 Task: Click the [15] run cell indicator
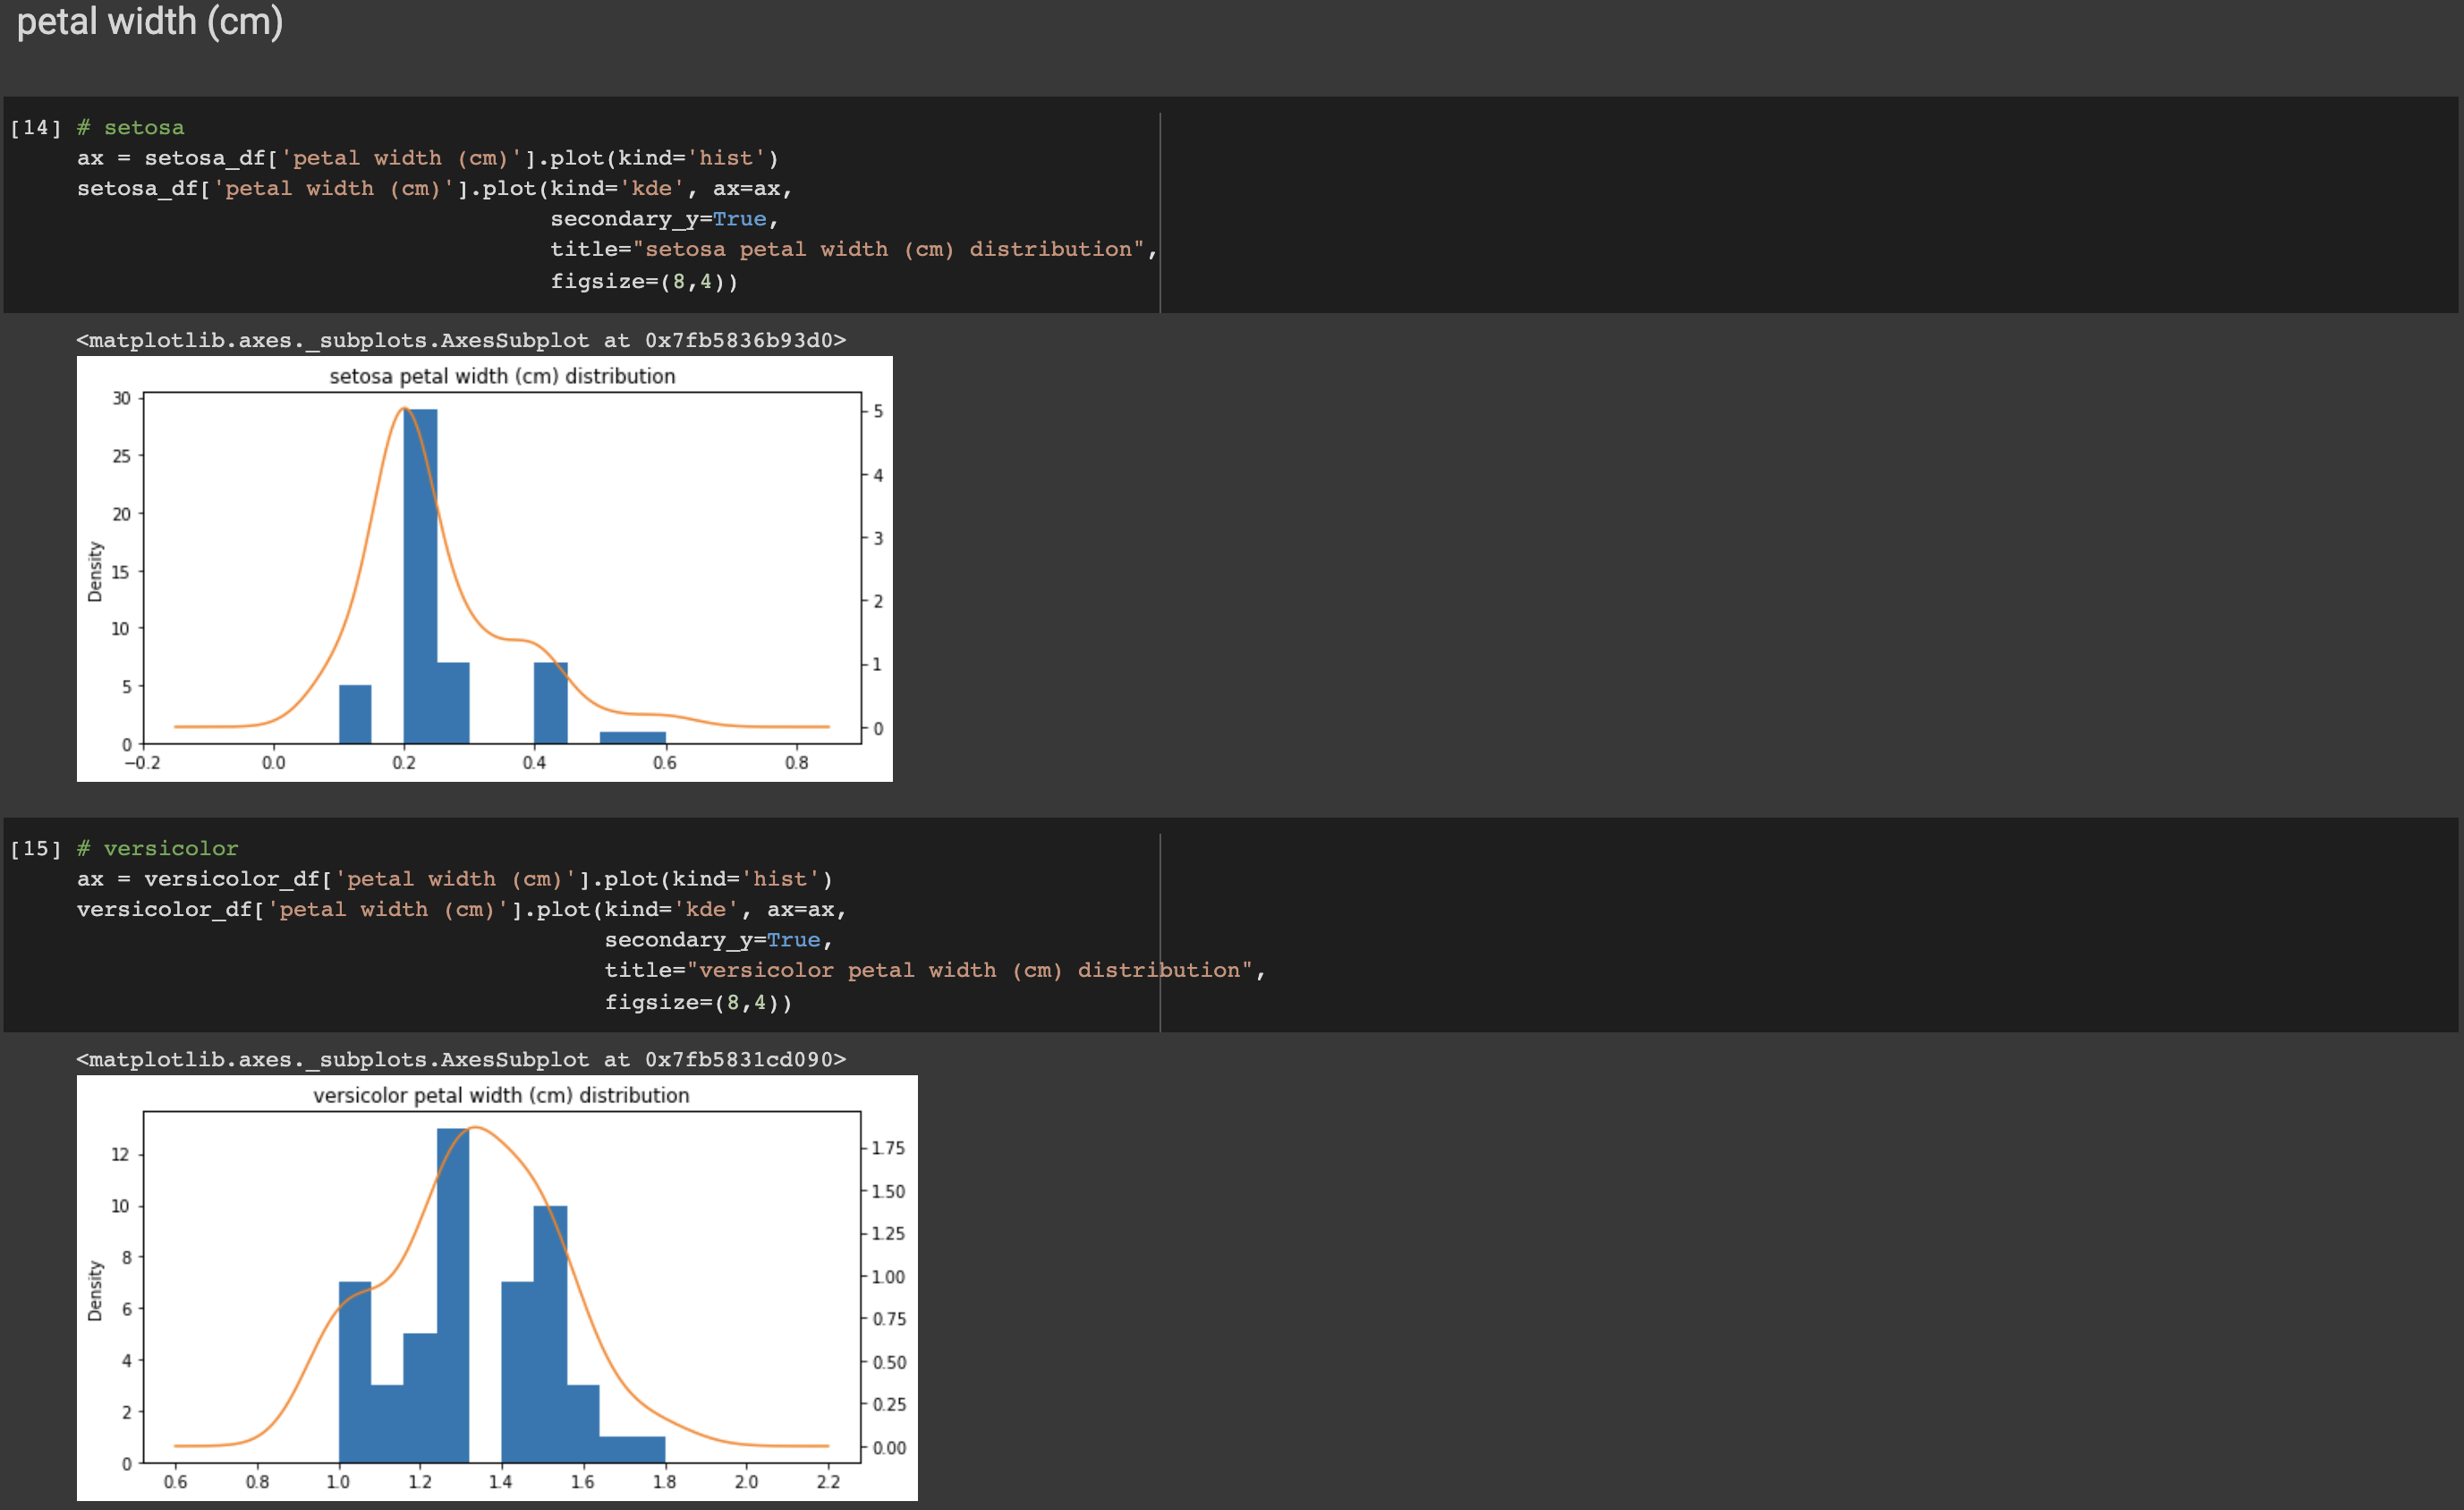[35, 849]
